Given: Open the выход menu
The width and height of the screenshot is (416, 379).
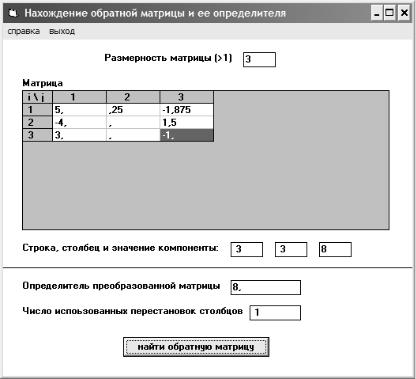Looking at the screenshot, I should 62,31.
